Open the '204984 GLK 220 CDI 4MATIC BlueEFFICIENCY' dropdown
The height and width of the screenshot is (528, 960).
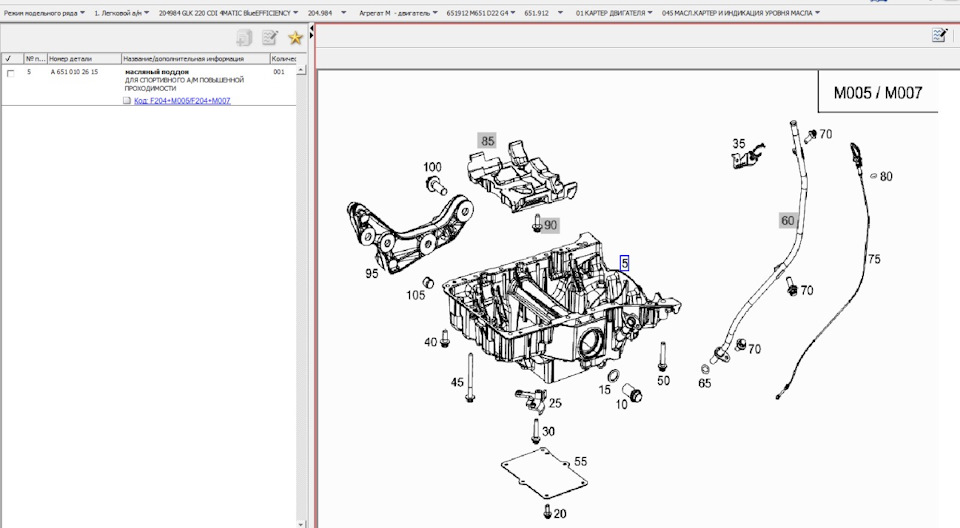pyautogui.click(x=228, y=13)
